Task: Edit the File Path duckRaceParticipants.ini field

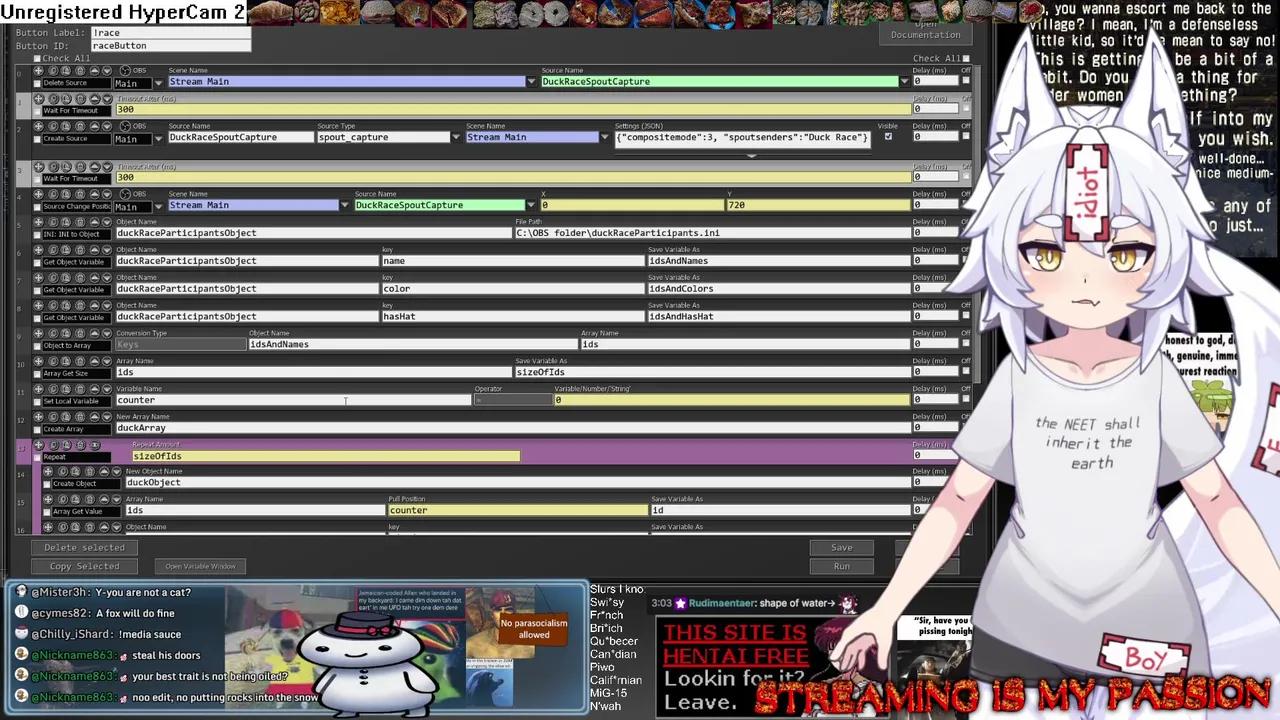Action: (712, 233)
